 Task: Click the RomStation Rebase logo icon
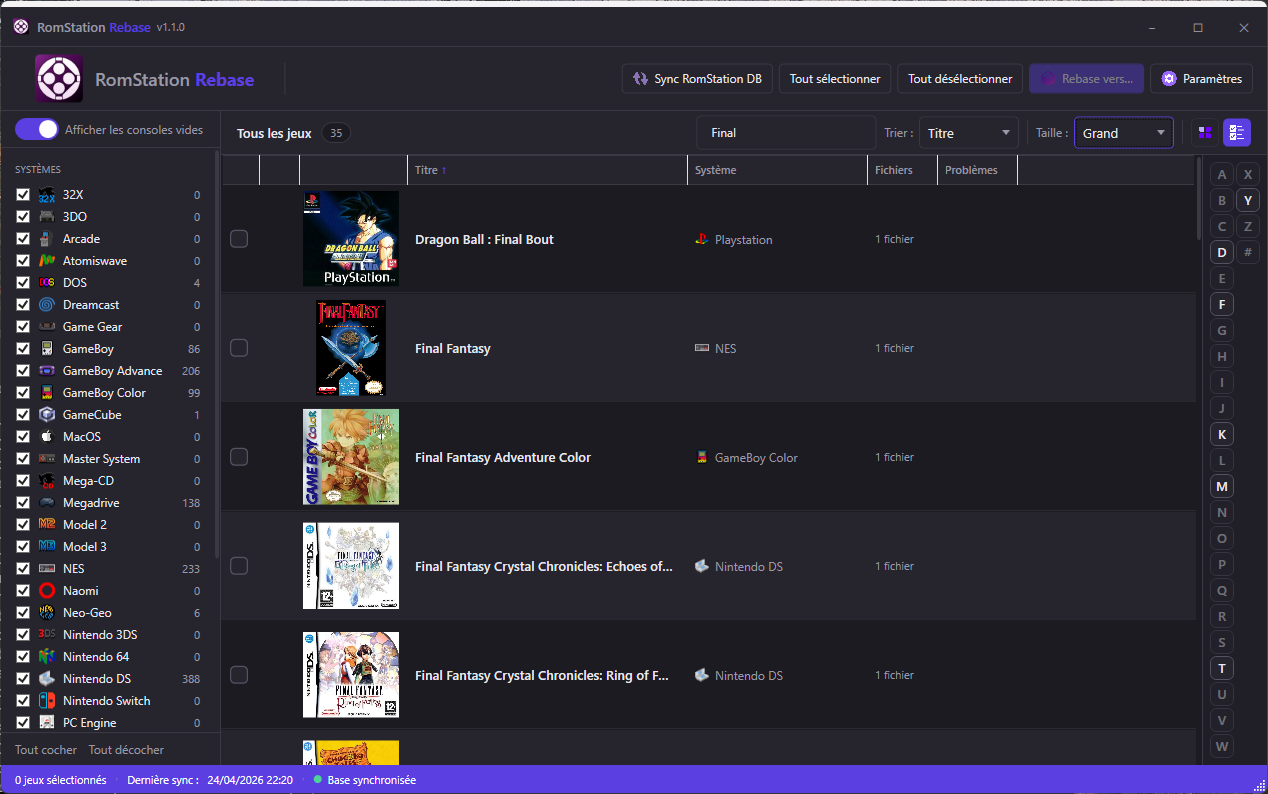point(59,79)
